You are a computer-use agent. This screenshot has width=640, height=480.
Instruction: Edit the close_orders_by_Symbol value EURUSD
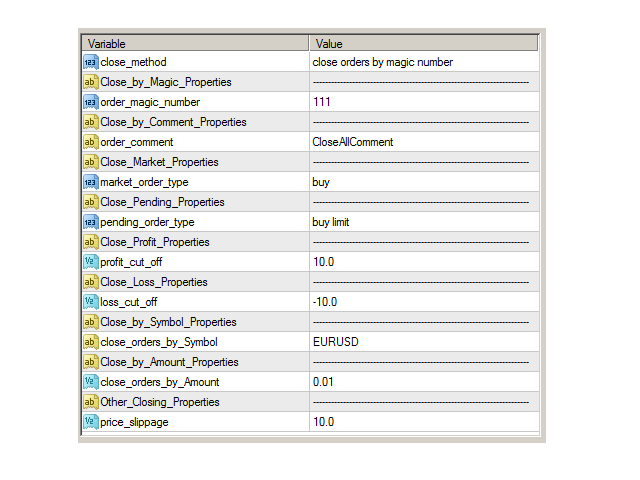point(336,342)
